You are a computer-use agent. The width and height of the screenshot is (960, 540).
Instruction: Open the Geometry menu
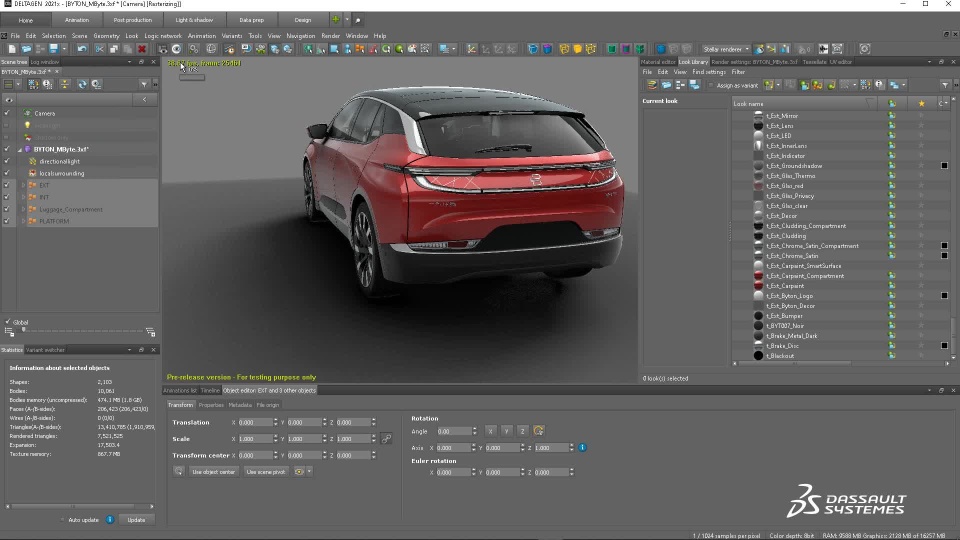coord(106,36)
